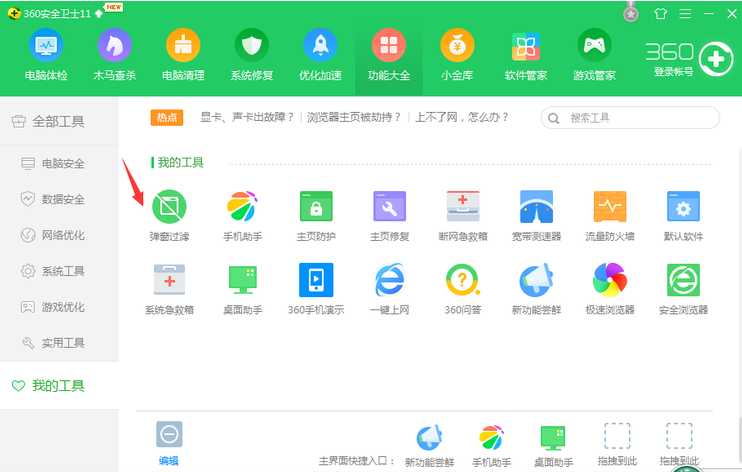Screen dimensions: 742x472
Task: Open link 显卡、声卡出故障？
Action: click(x=247, y=117)
